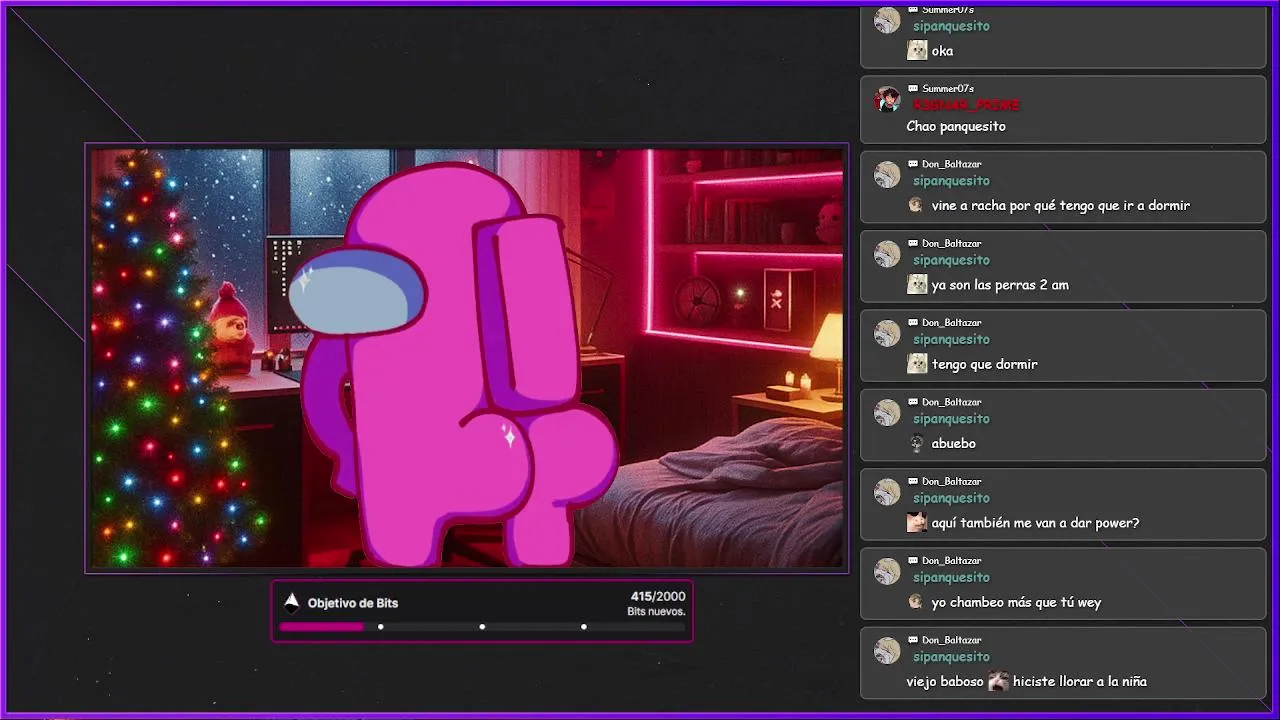Click reply bubble icon above "viejo baboso" message

coord(913,640)
